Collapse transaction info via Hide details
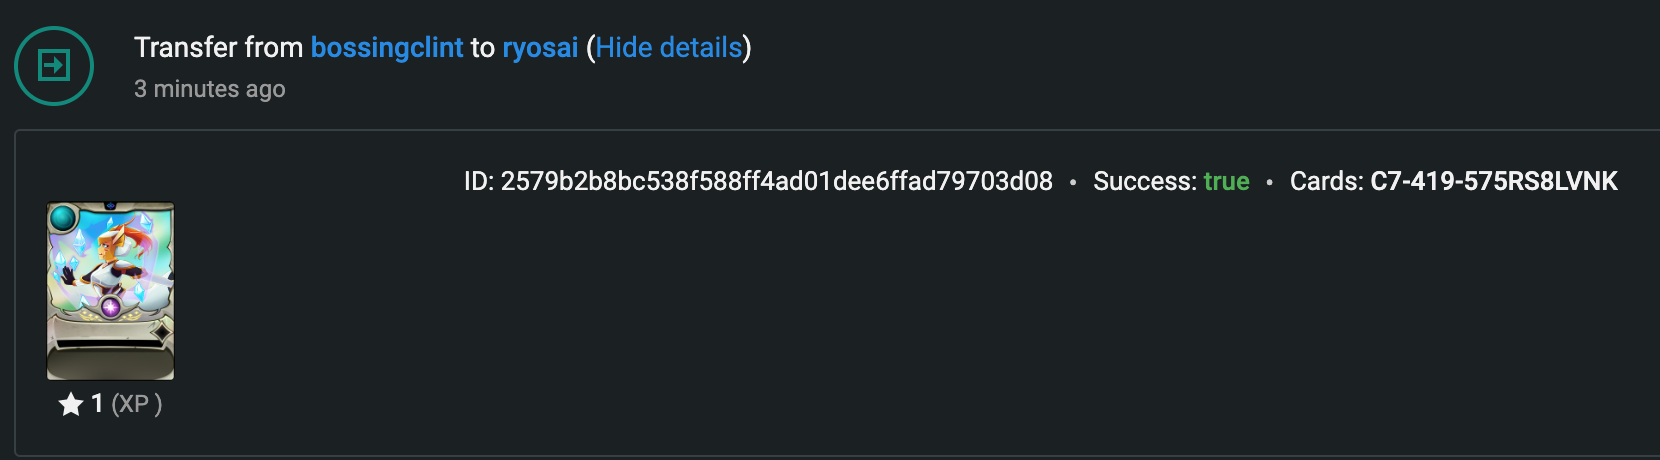The image size is (1660, 460). pos(669,47)
